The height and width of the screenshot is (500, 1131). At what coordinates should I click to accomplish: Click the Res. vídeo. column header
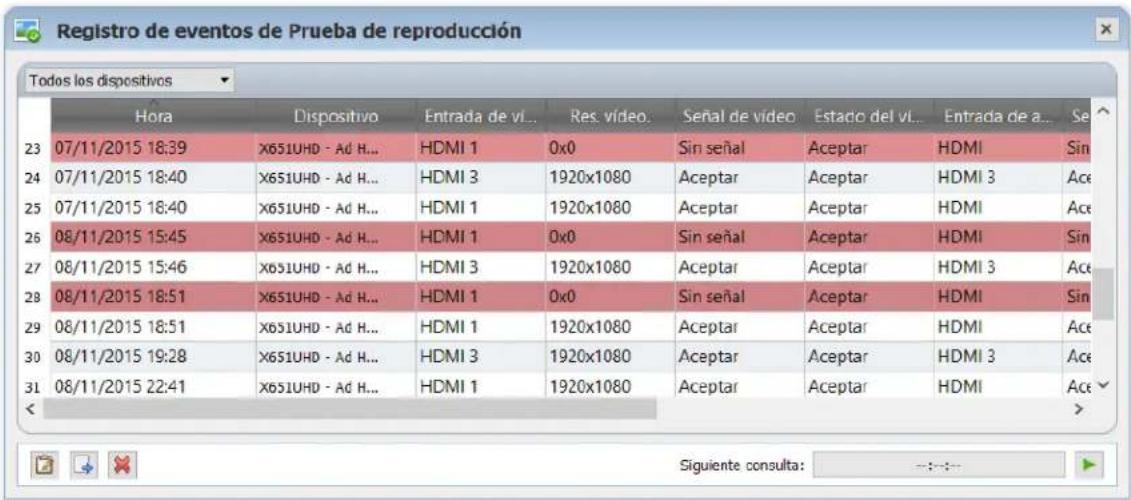pos(609,115)
